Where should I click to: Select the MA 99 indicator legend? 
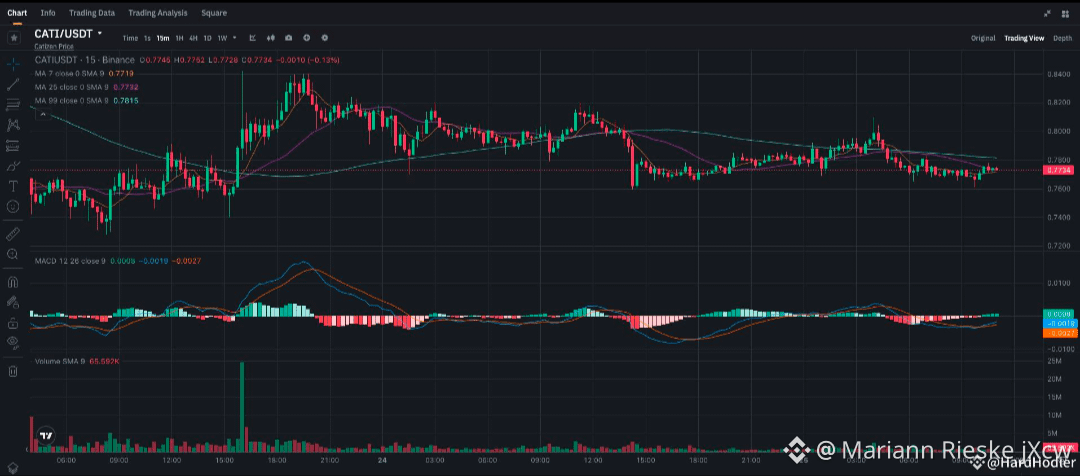pyautogui.click(x=87, y=101)
